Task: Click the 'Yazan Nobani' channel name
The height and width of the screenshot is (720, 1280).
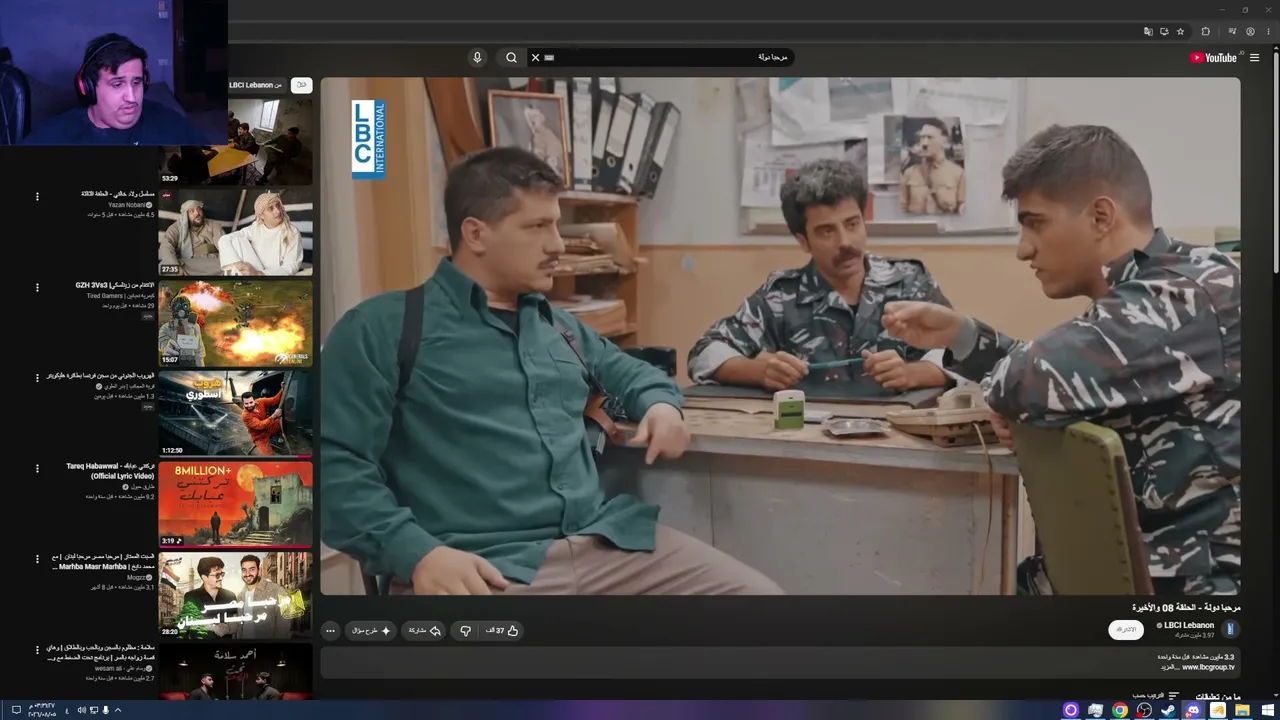Action: click(127, 205)
